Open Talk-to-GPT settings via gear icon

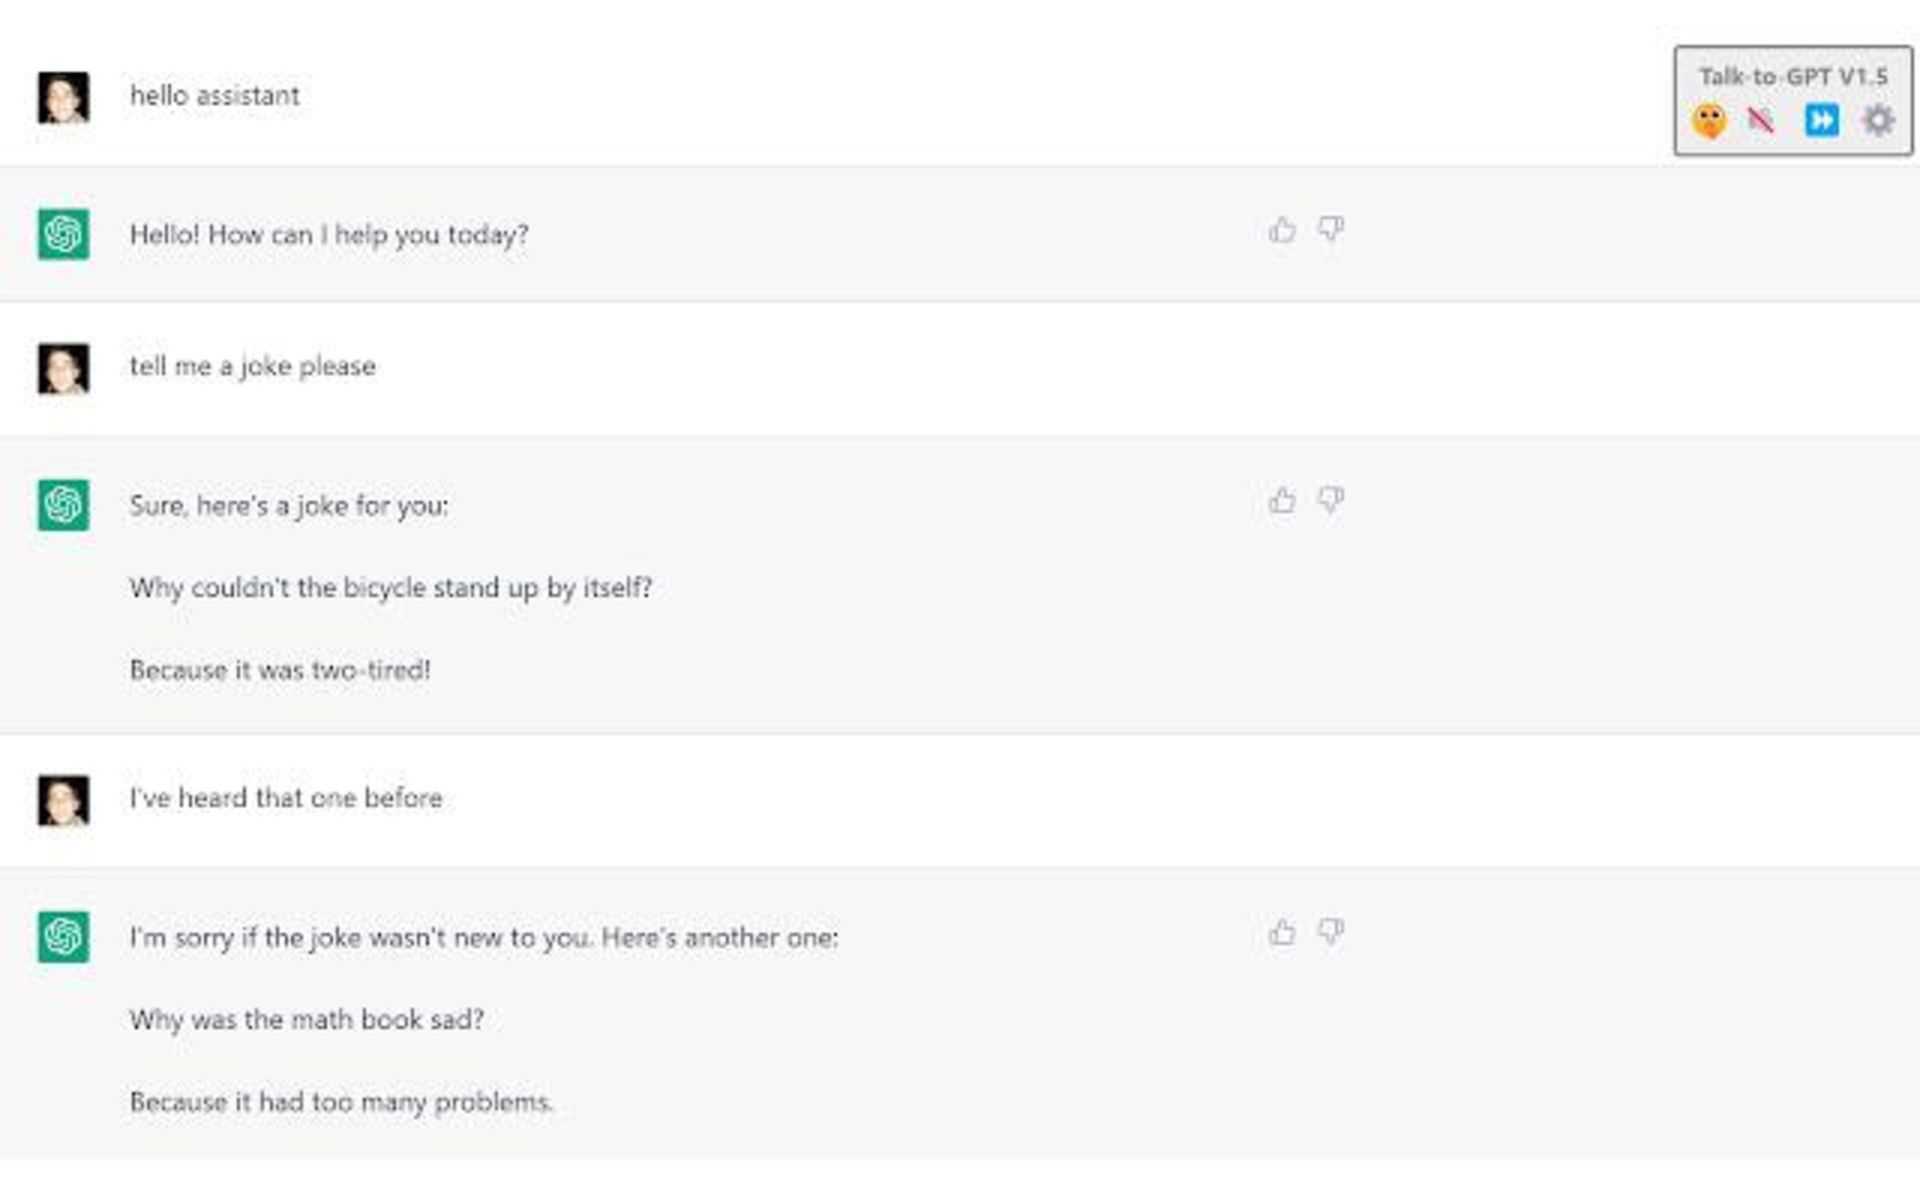point(1879,120)
